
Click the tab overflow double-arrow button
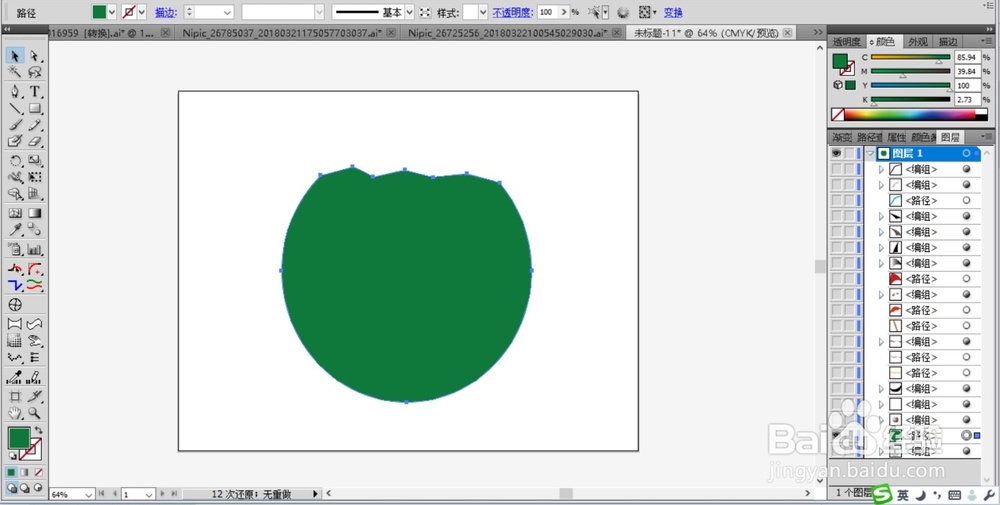818,32
